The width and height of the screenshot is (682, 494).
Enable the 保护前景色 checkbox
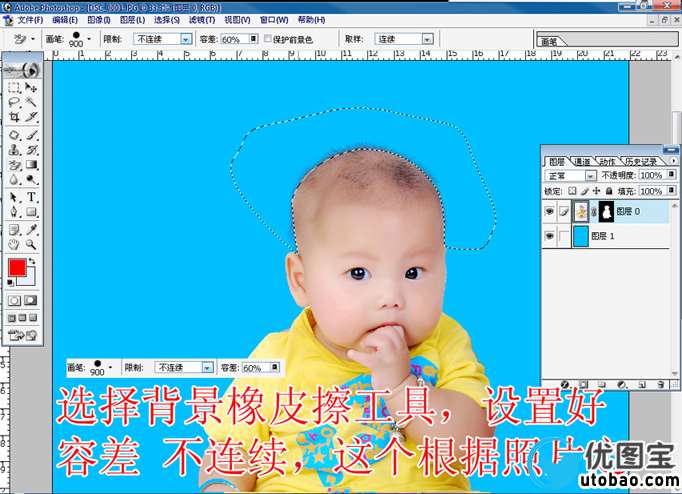pos(268,39)
